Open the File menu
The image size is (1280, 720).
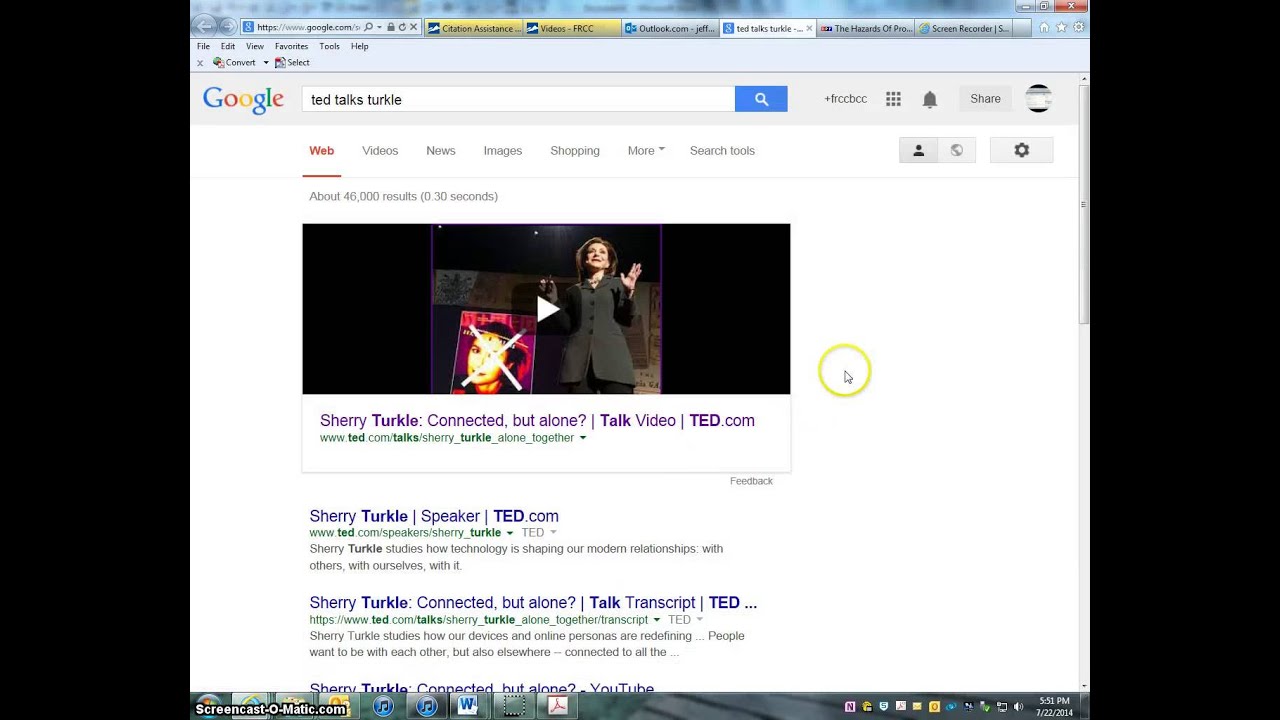(x=203, y=46)
